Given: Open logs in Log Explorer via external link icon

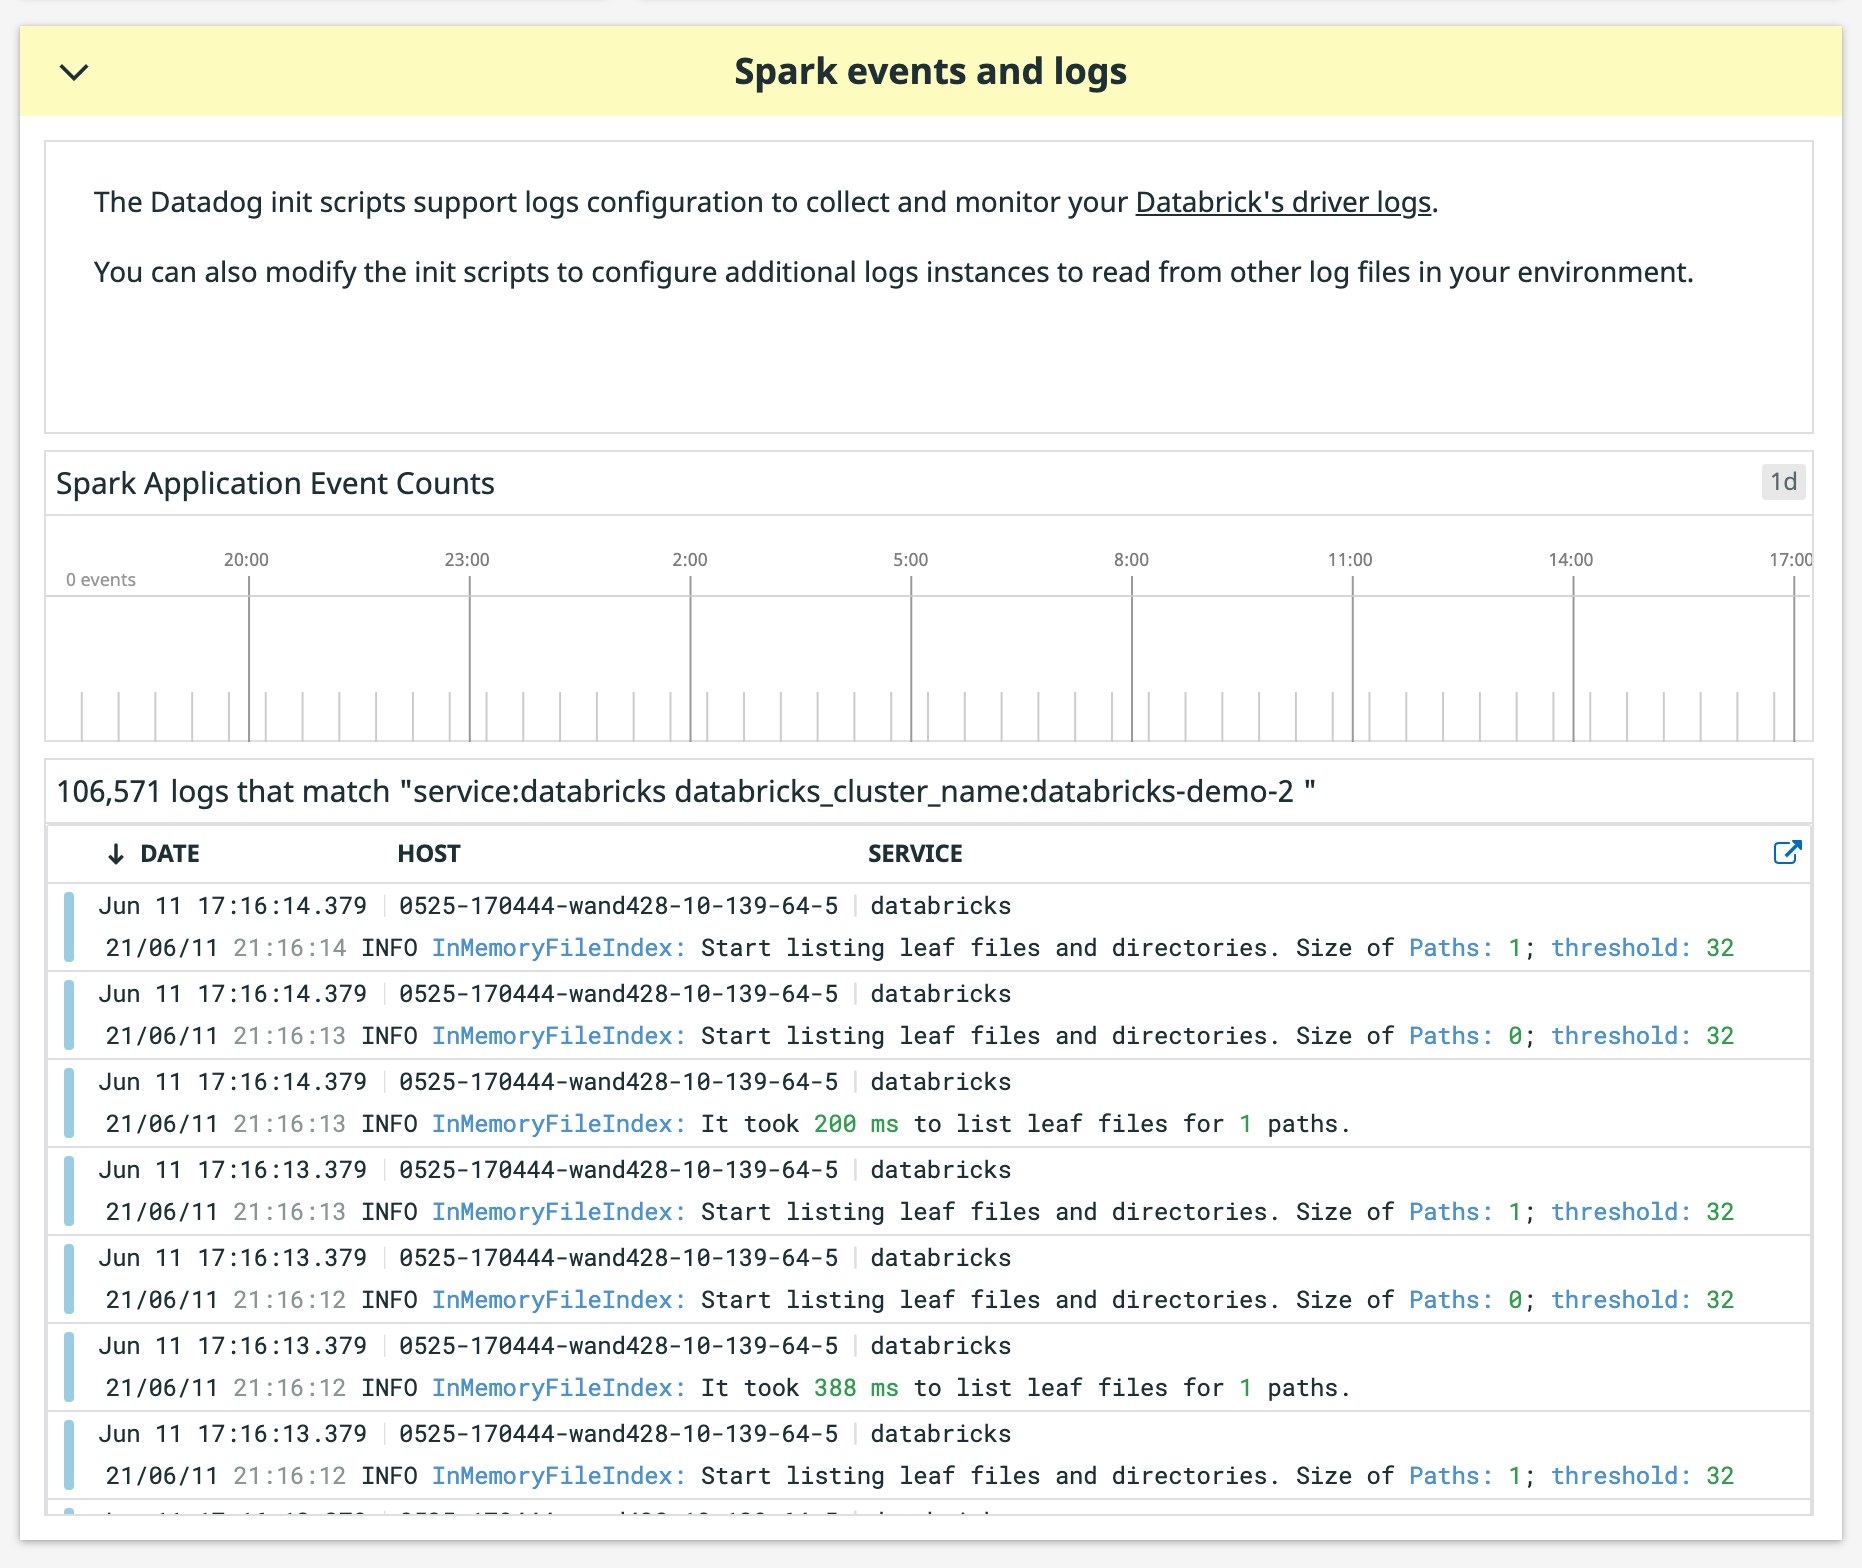Looking at the screenshot, I should [x=1787, y=853].
